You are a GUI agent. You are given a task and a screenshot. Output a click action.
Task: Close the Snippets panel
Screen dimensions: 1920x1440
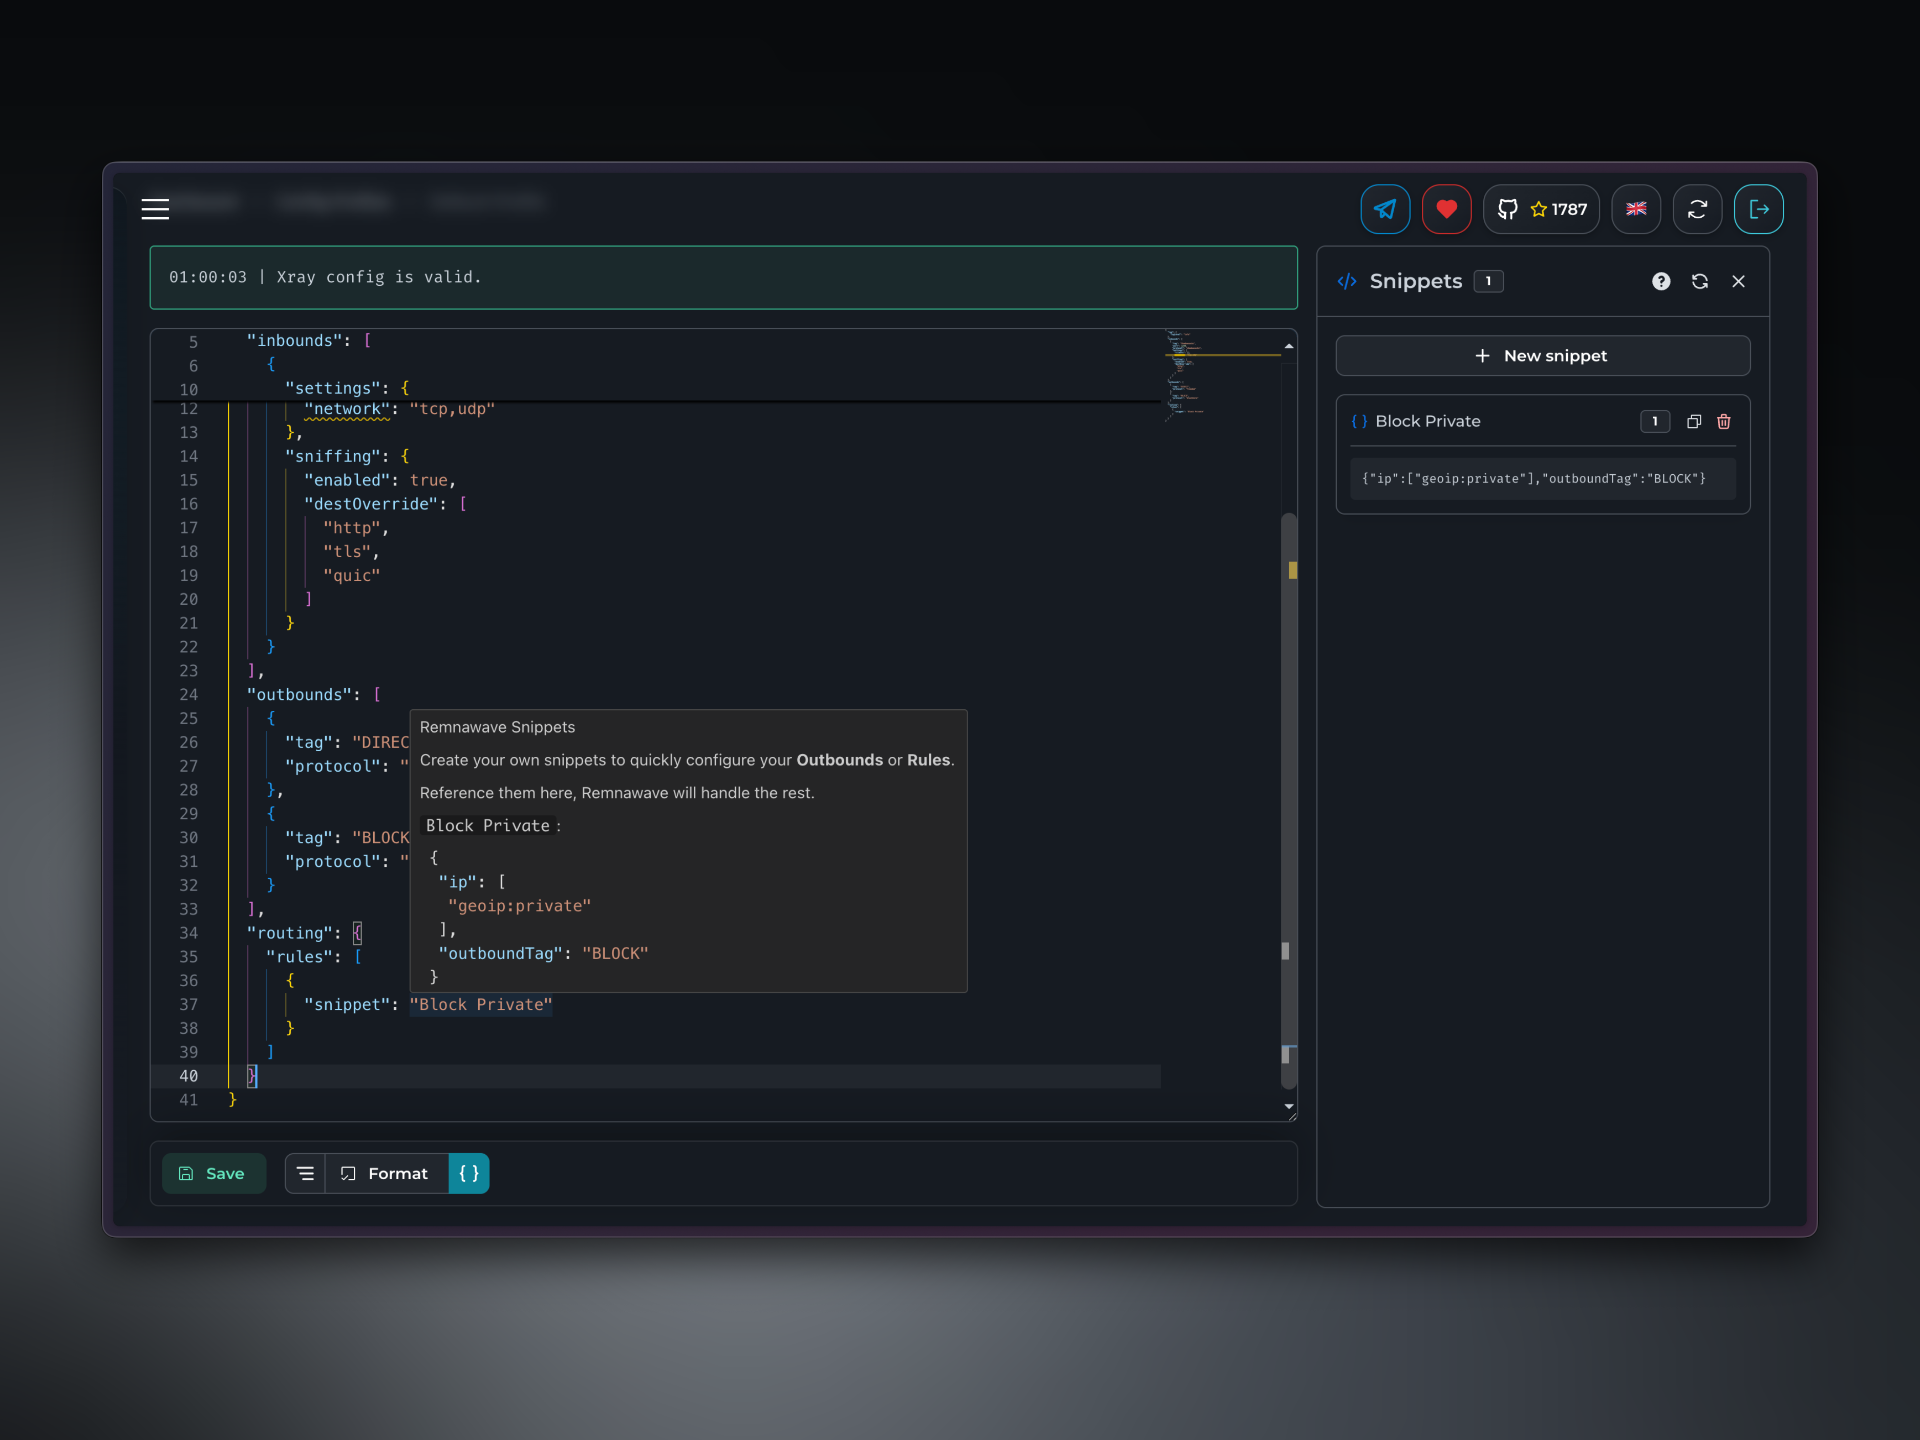point(1738,282)
